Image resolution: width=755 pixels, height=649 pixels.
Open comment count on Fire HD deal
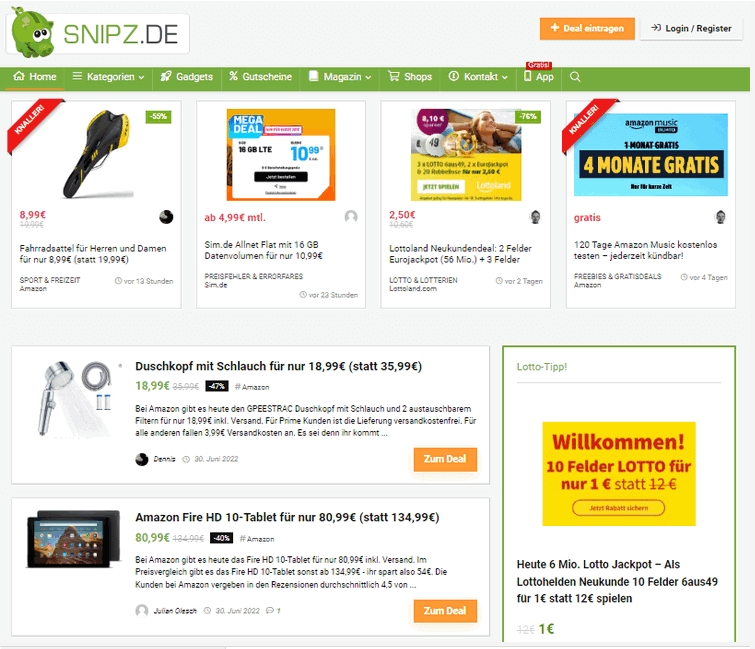273,610
